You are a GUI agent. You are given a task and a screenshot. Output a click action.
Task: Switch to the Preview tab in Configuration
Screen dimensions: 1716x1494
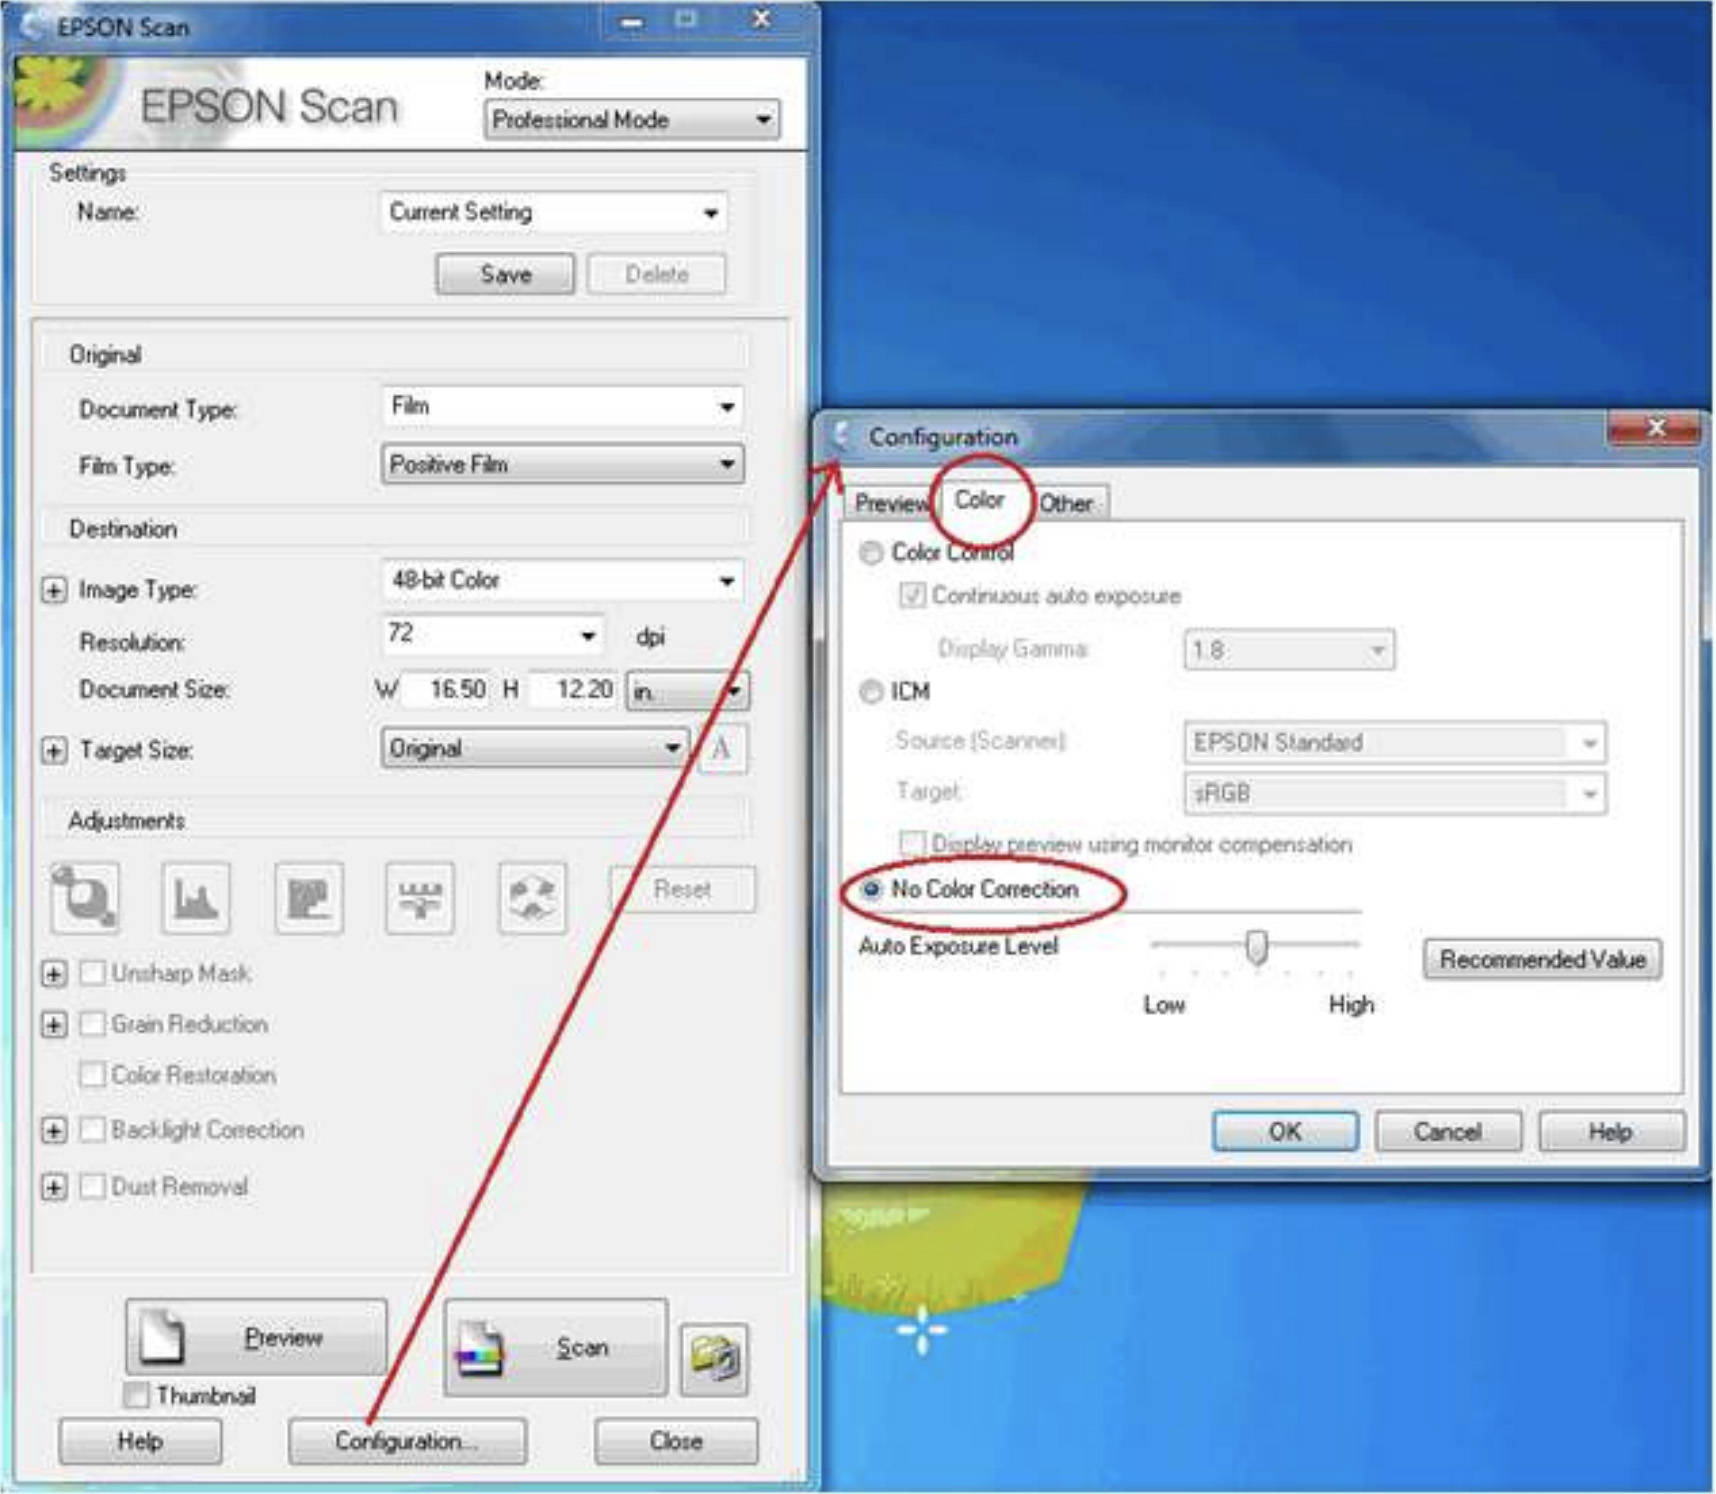click(x=891, y=504)
